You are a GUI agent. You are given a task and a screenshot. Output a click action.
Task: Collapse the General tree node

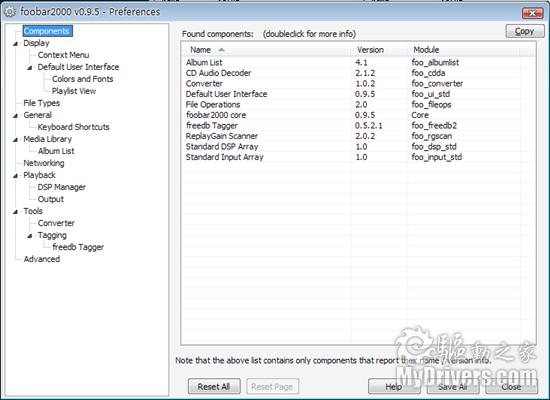(x=15, y=115)
